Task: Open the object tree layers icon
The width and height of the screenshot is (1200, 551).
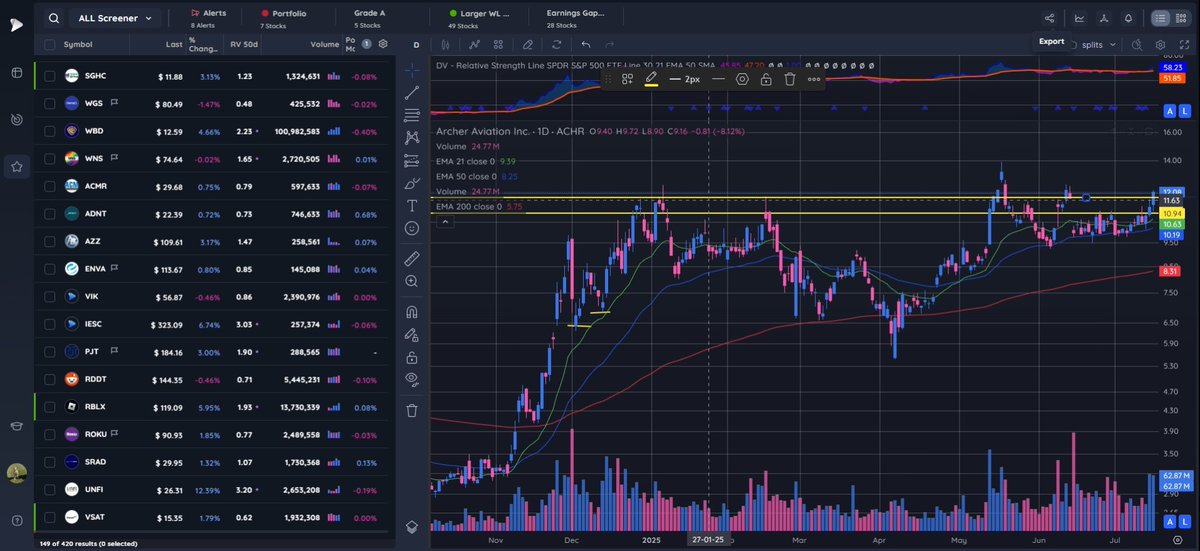Action: tap(412, 526)
